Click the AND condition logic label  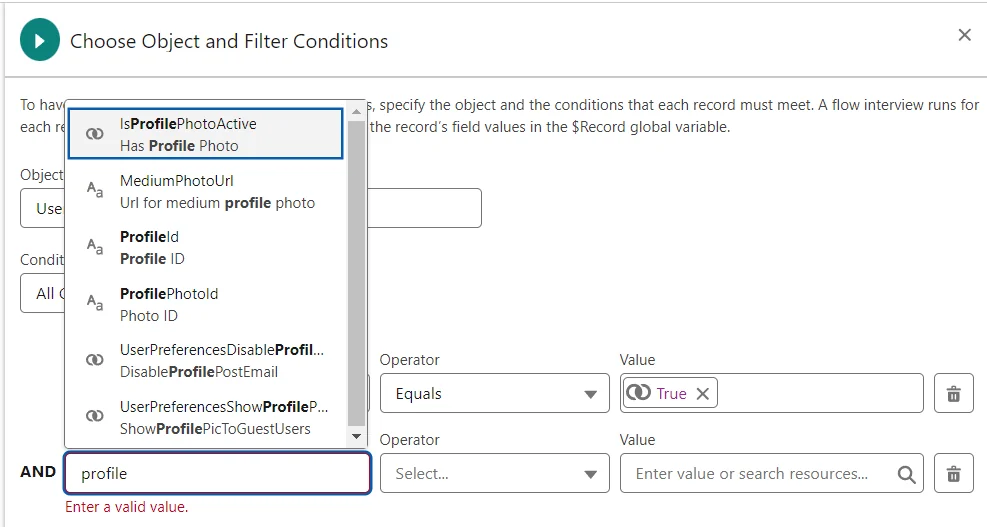(38, 472)
